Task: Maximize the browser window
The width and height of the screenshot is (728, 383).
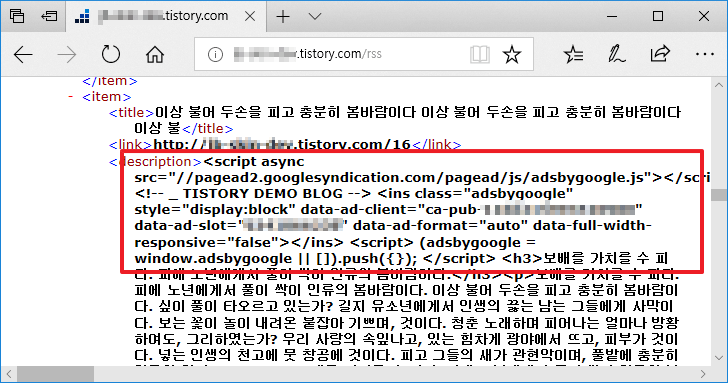Action: pyautogui.click(x=658, y=17)
